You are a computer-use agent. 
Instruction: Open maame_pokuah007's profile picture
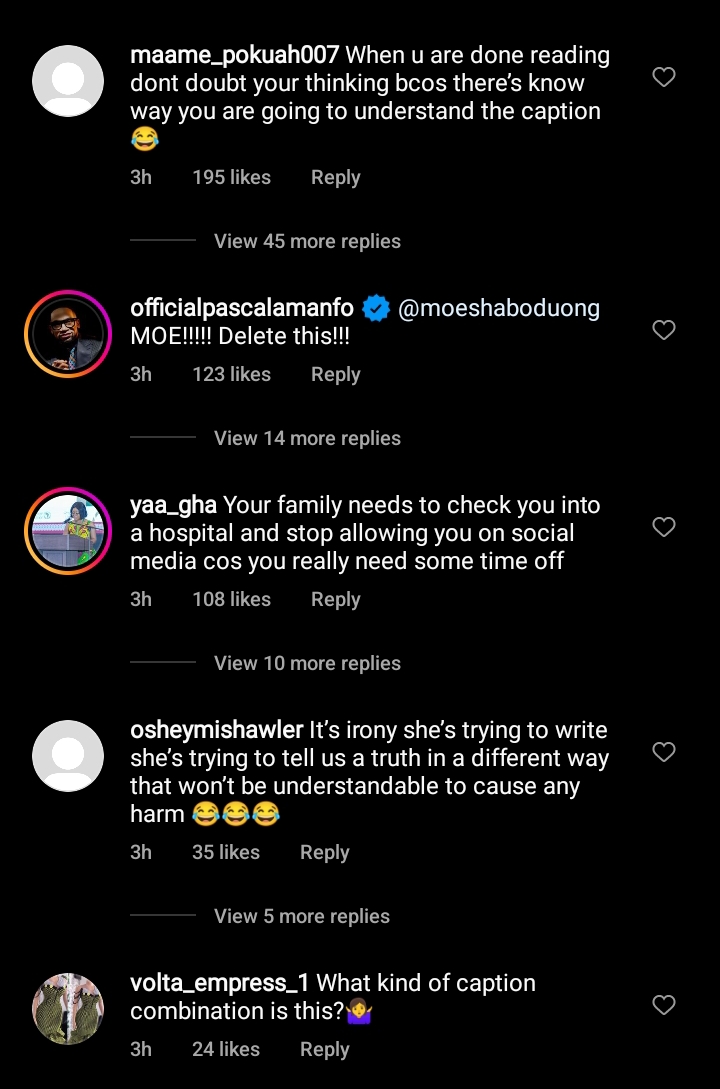[68, 81]
